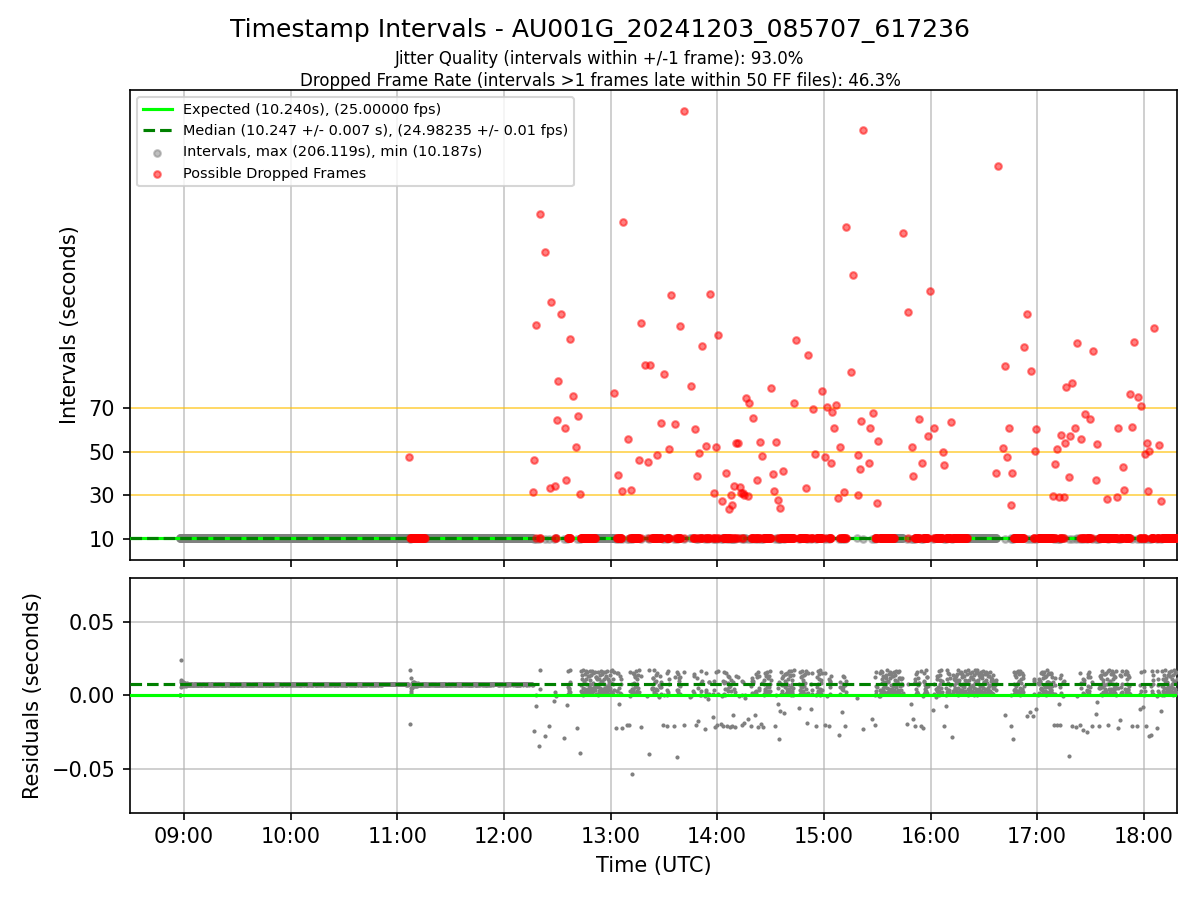Click the 10:00 time tick label

(291, 835)
